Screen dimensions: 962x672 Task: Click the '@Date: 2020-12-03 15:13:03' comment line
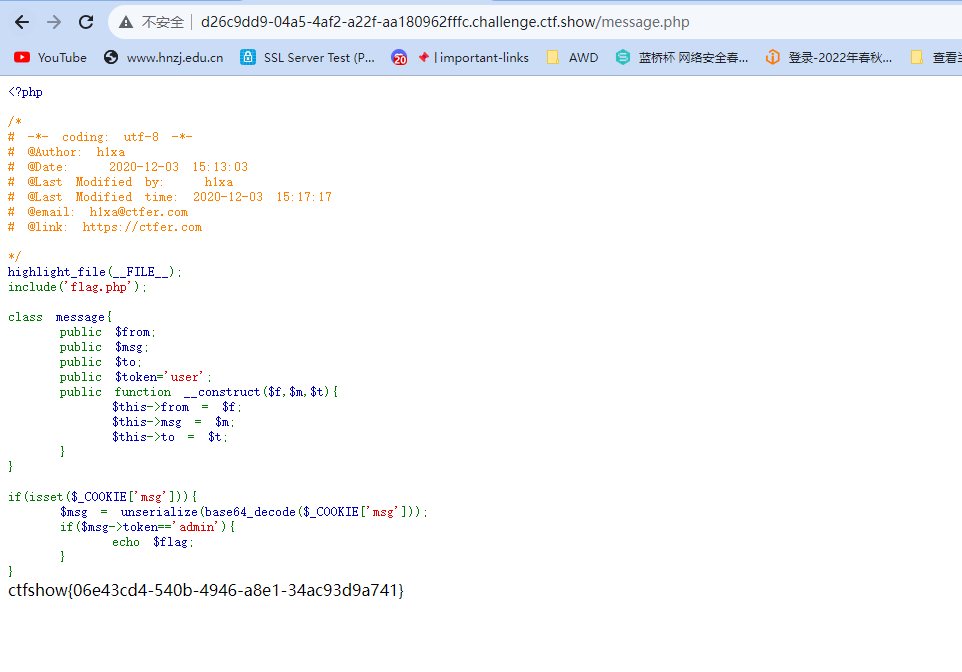point(128,167)
